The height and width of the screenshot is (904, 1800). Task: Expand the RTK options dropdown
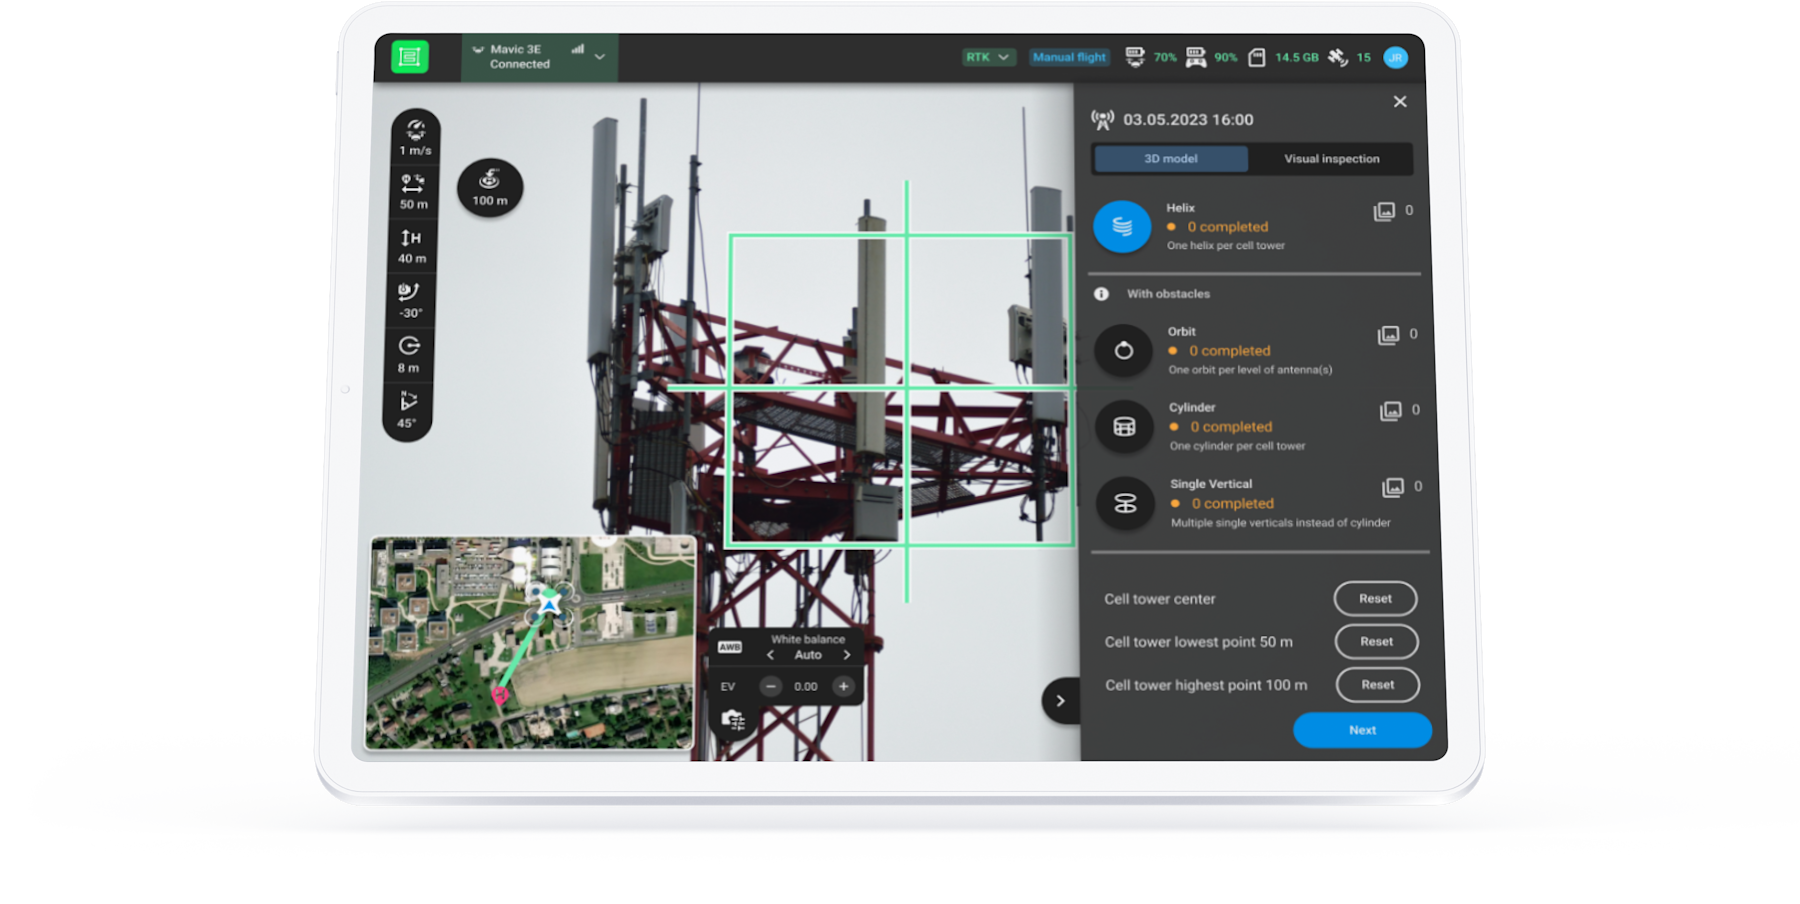(x=987, y=57)
